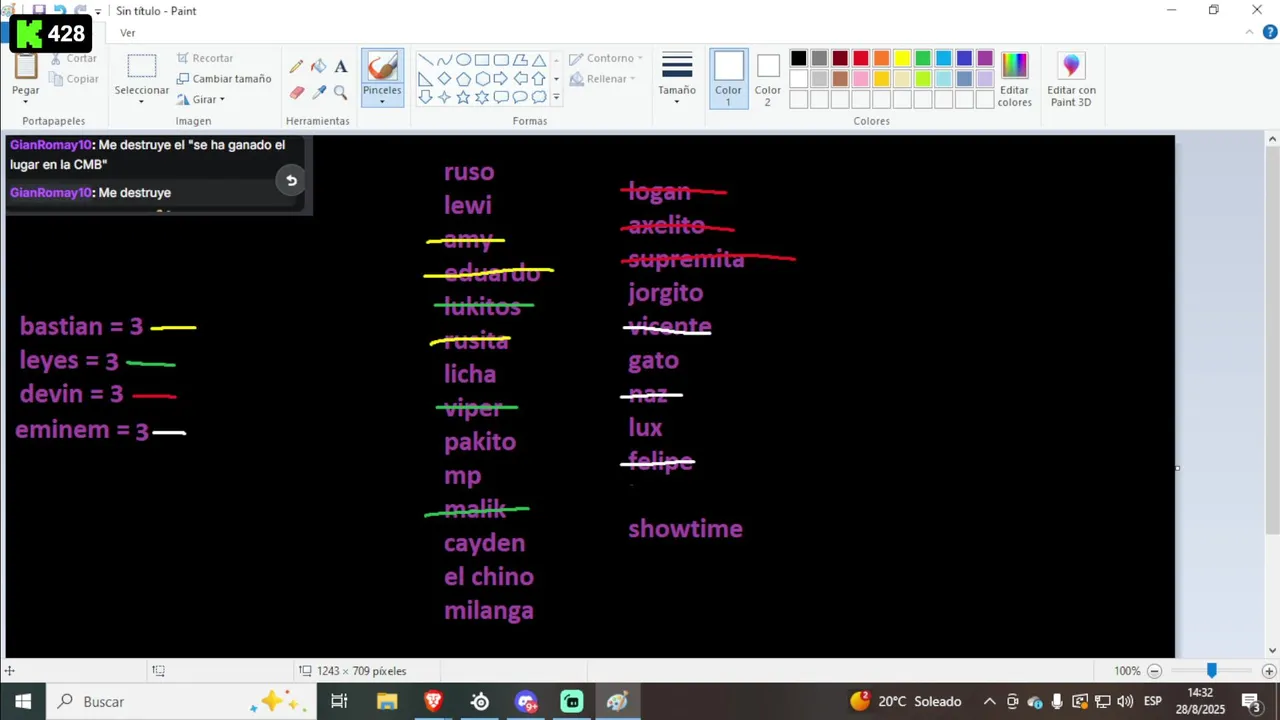Choose the triangle shape

[539, 60]
